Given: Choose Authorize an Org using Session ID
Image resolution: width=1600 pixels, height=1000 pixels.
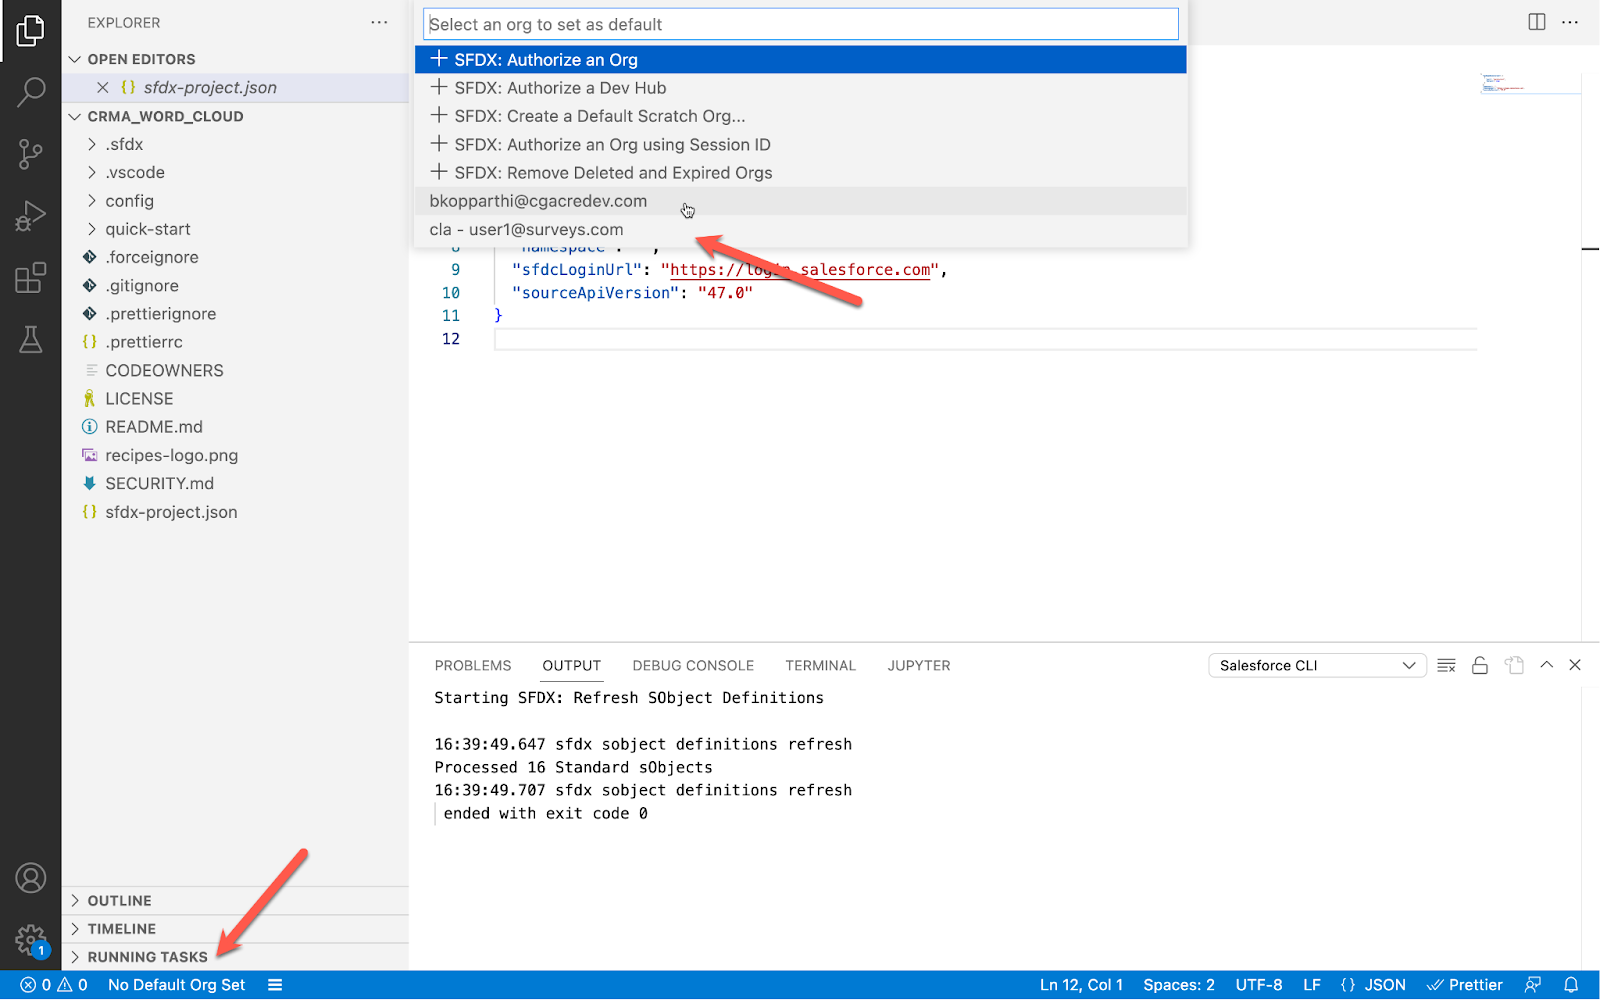Looking at the screenshot, I should tap(801, 145).
